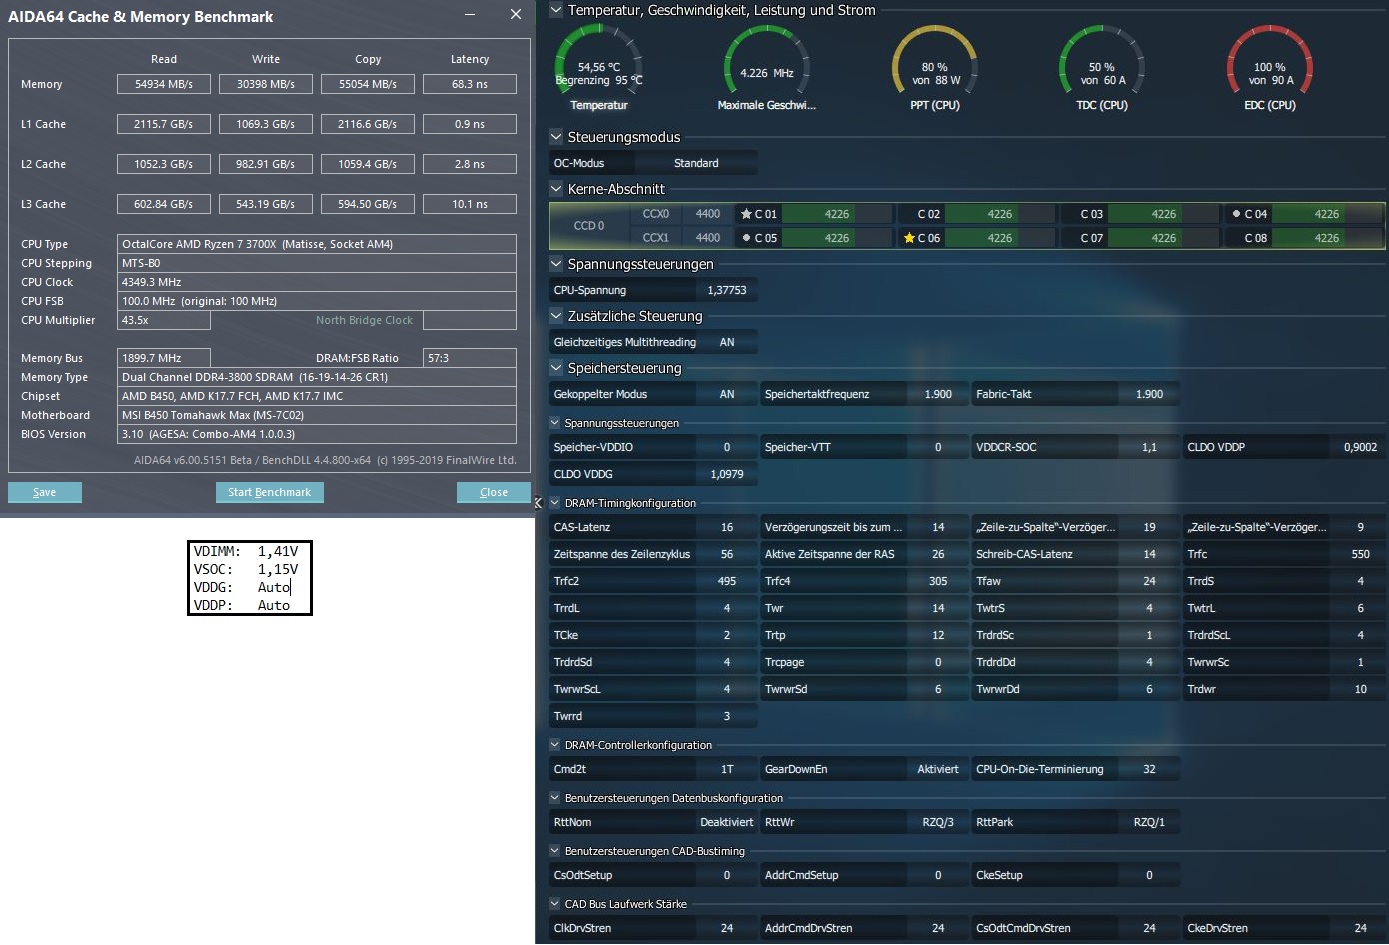Click the CPU-Spannung value 1,37753

(x=727, y=290)
